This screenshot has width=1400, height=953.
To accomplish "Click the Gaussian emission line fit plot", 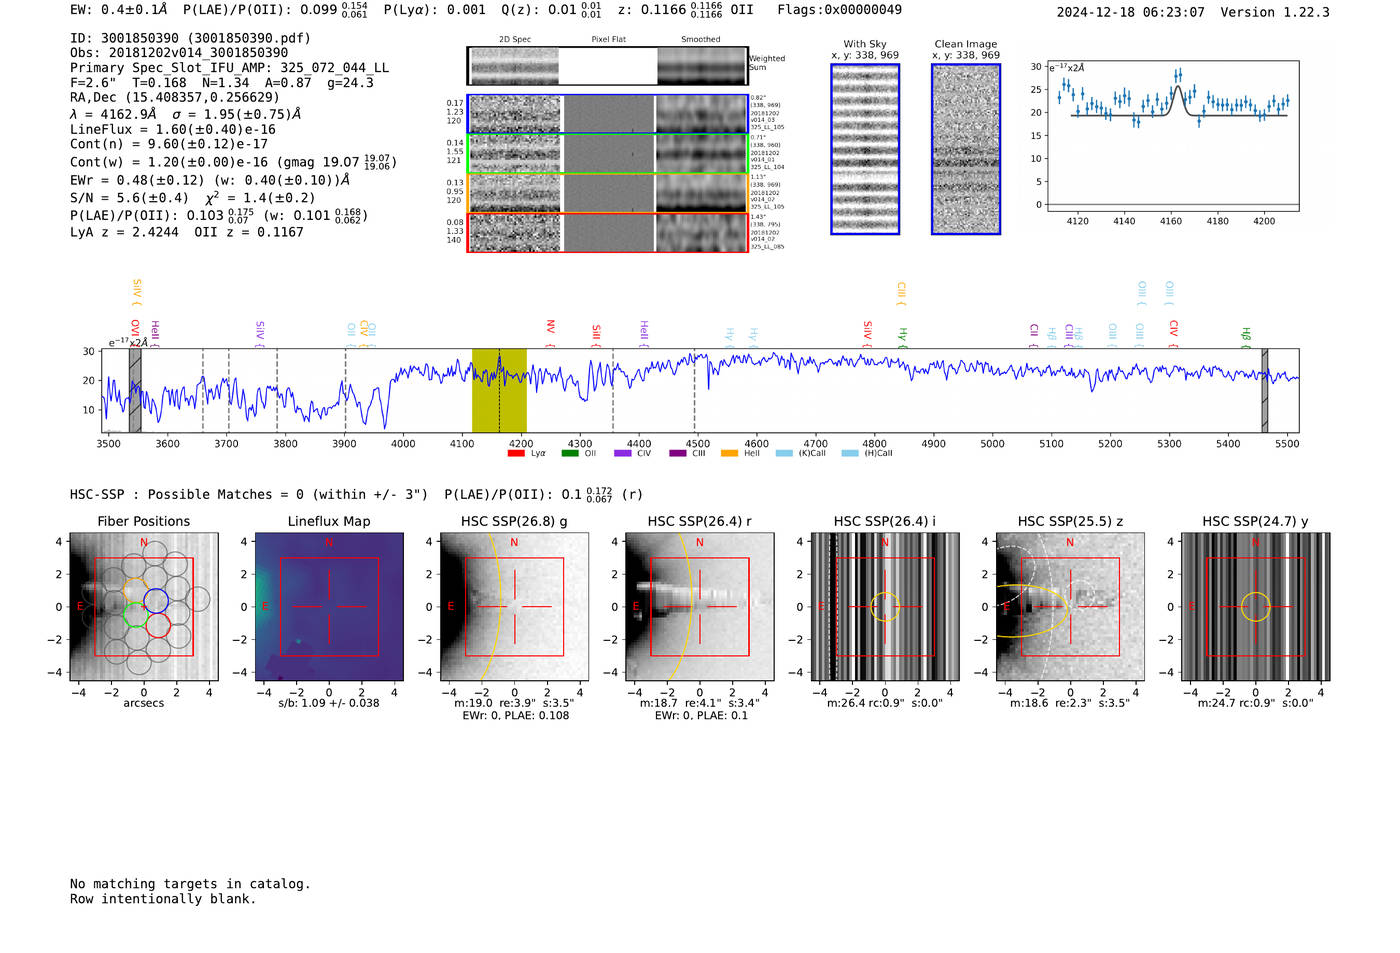I will pyautogui.click(x=1172, y=136).
